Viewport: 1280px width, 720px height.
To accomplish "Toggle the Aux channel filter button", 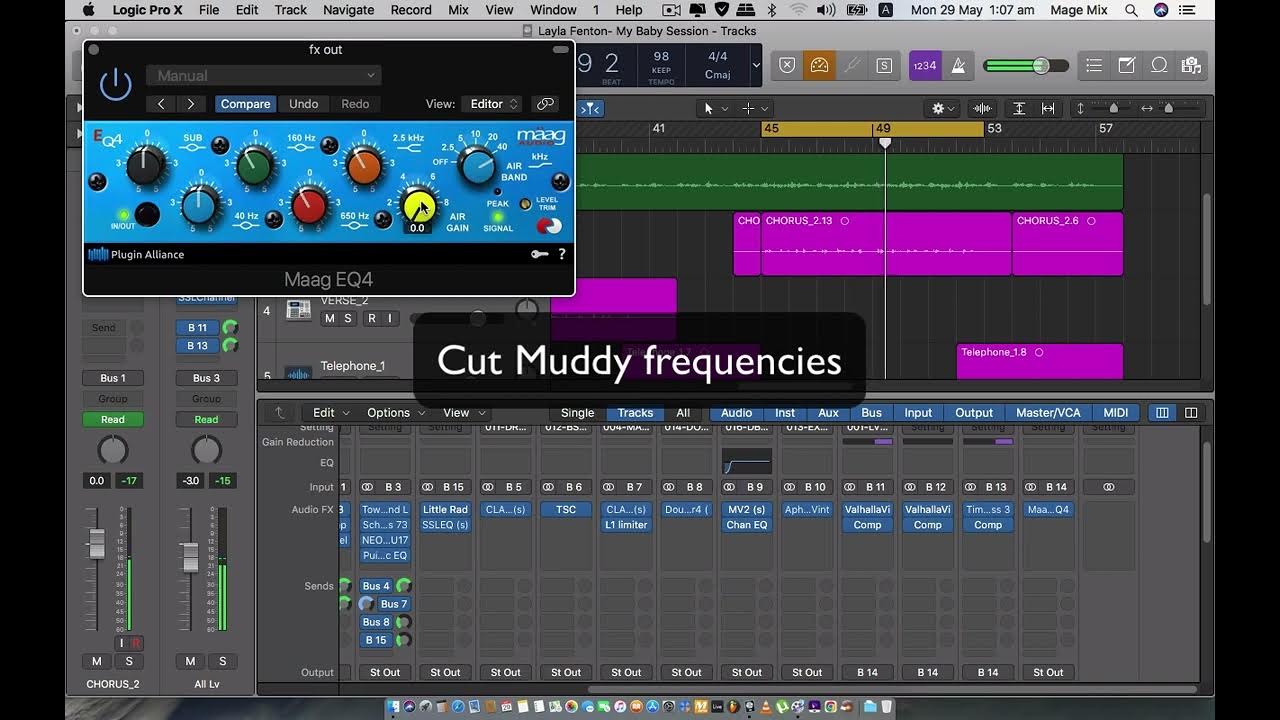I will point(829,412).
